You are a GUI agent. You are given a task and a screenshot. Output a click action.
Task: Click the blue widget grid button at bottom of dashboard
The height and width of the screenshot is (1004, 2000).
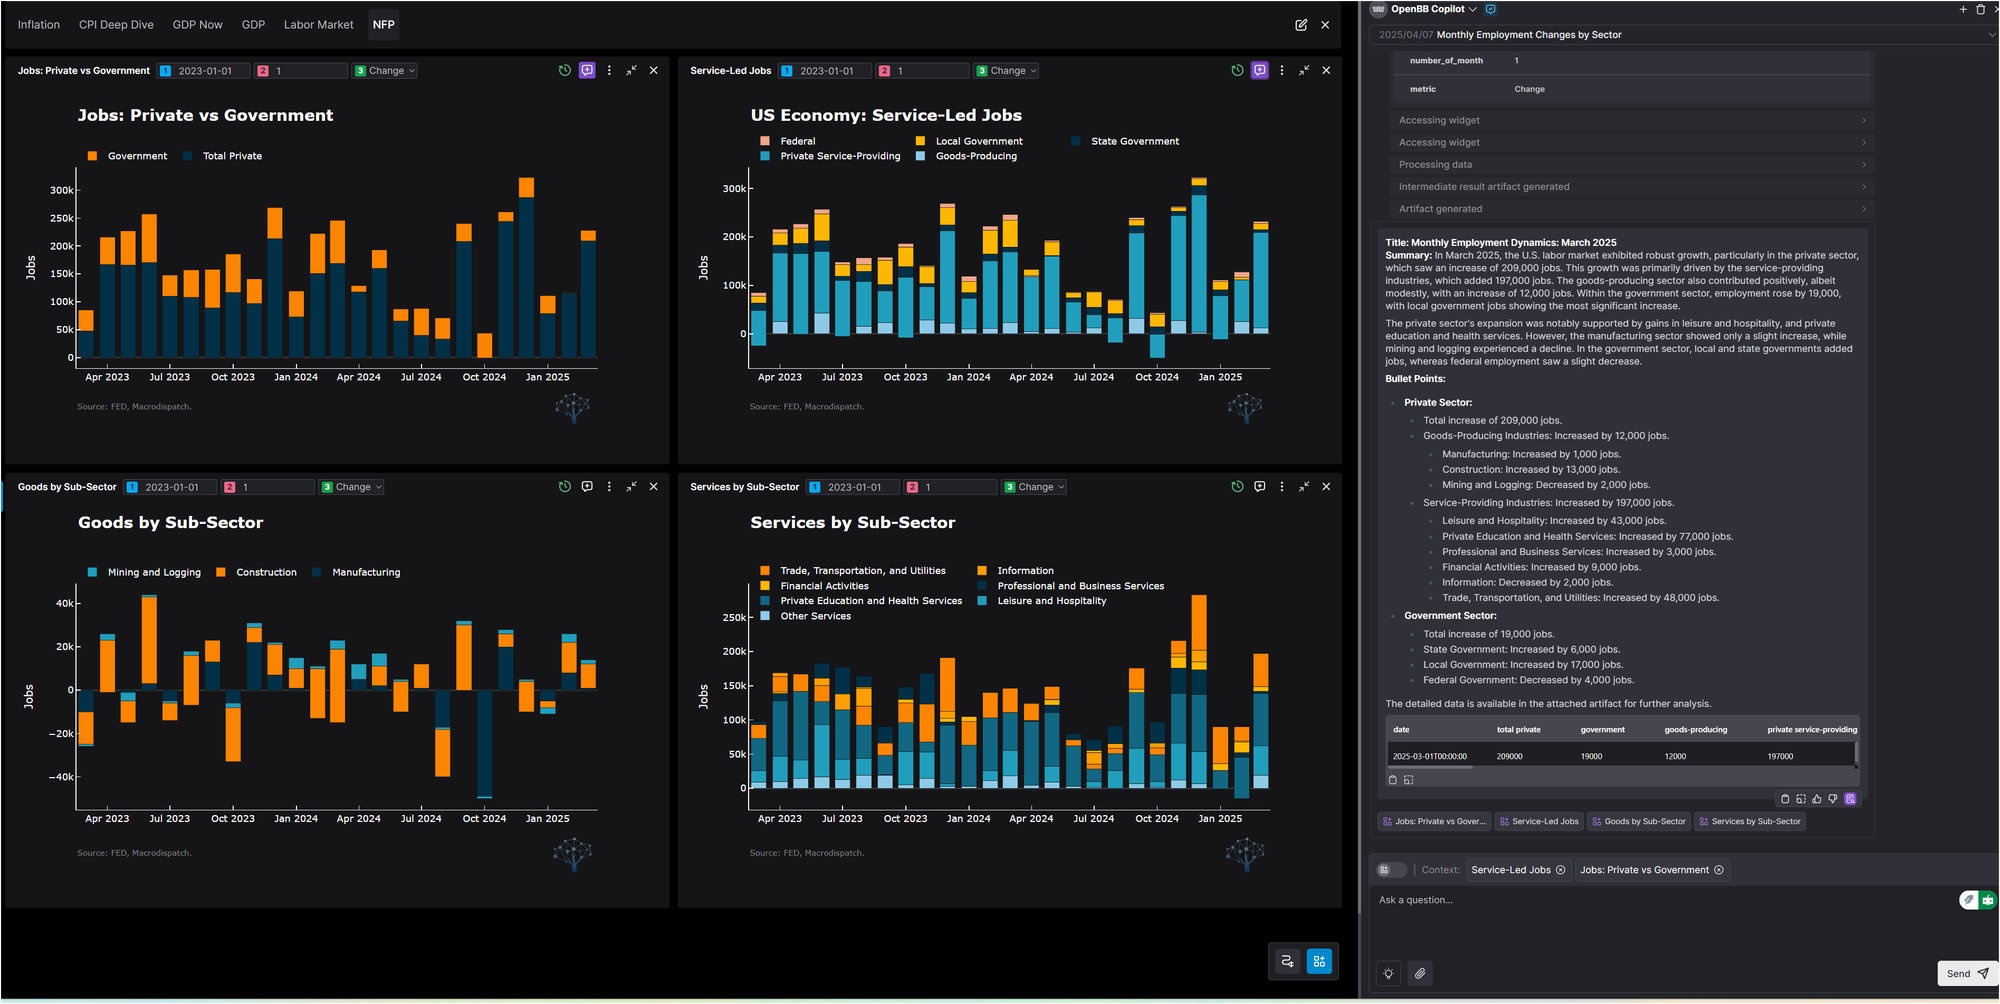click(1319, 961)
